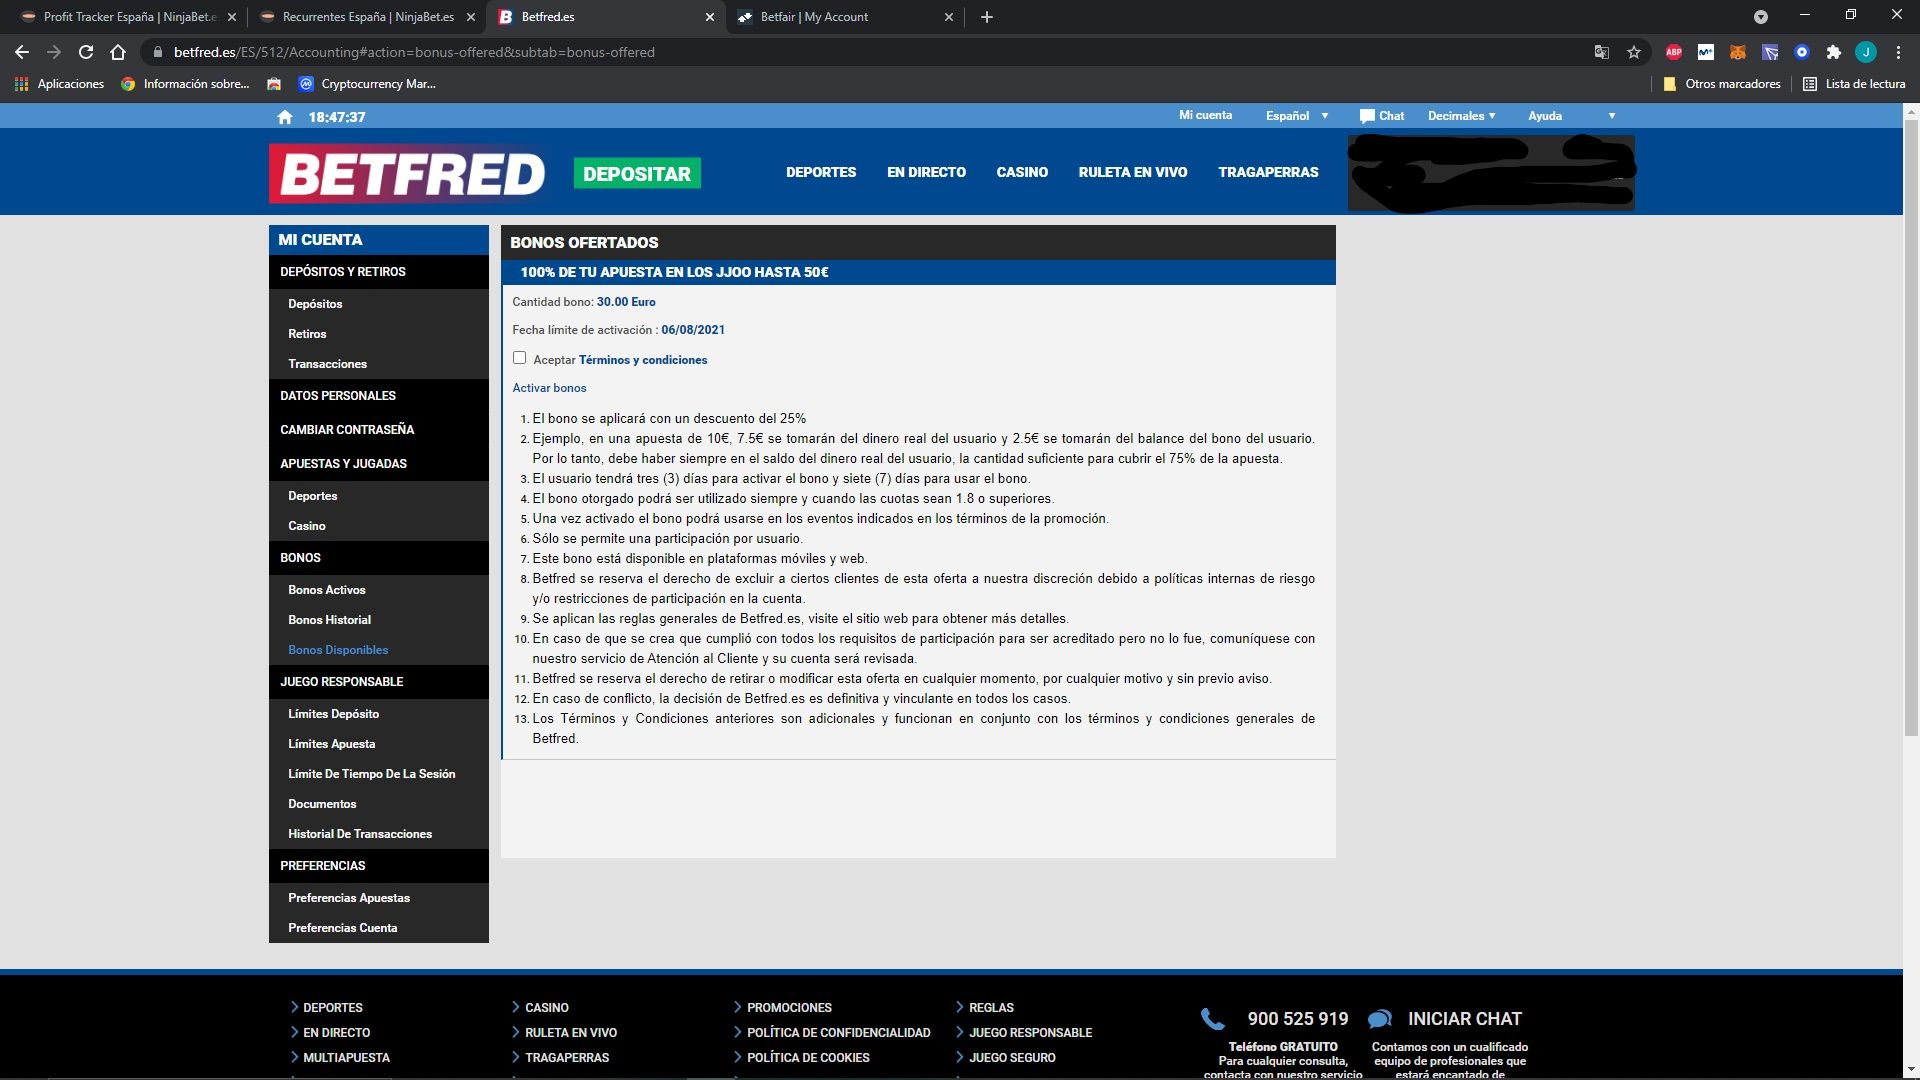Close the Betfred.es tab

coord(710,17)
